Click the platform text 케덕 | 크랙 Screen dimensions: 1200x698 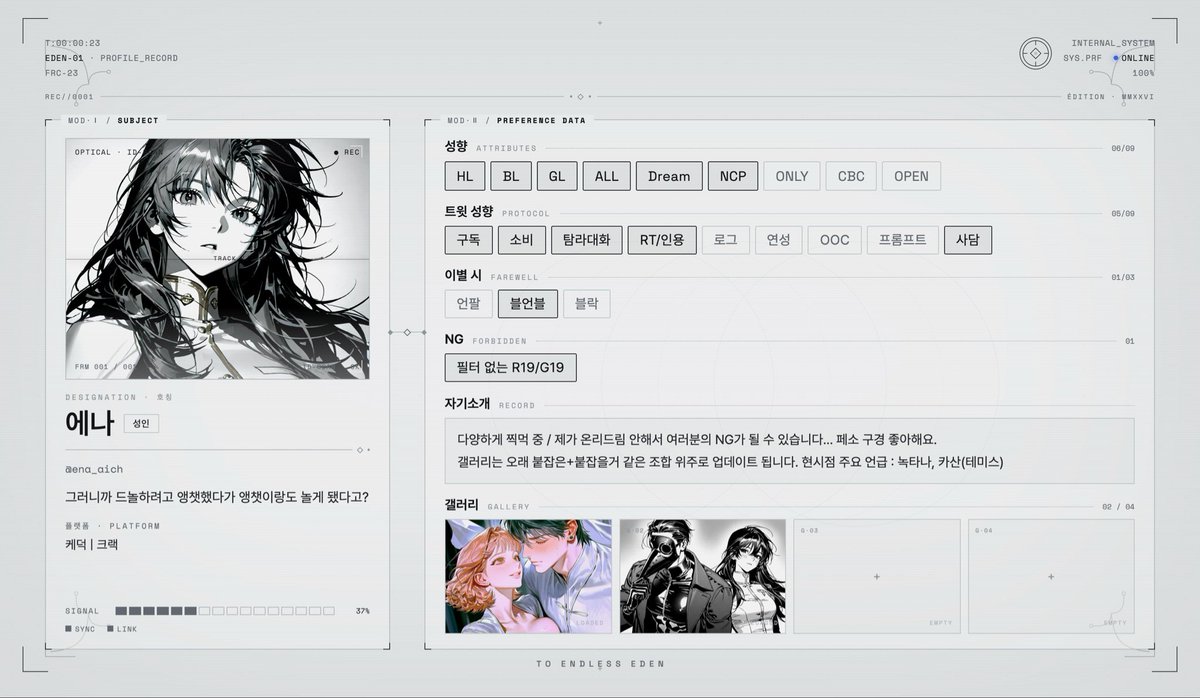[x=91, y=544]
